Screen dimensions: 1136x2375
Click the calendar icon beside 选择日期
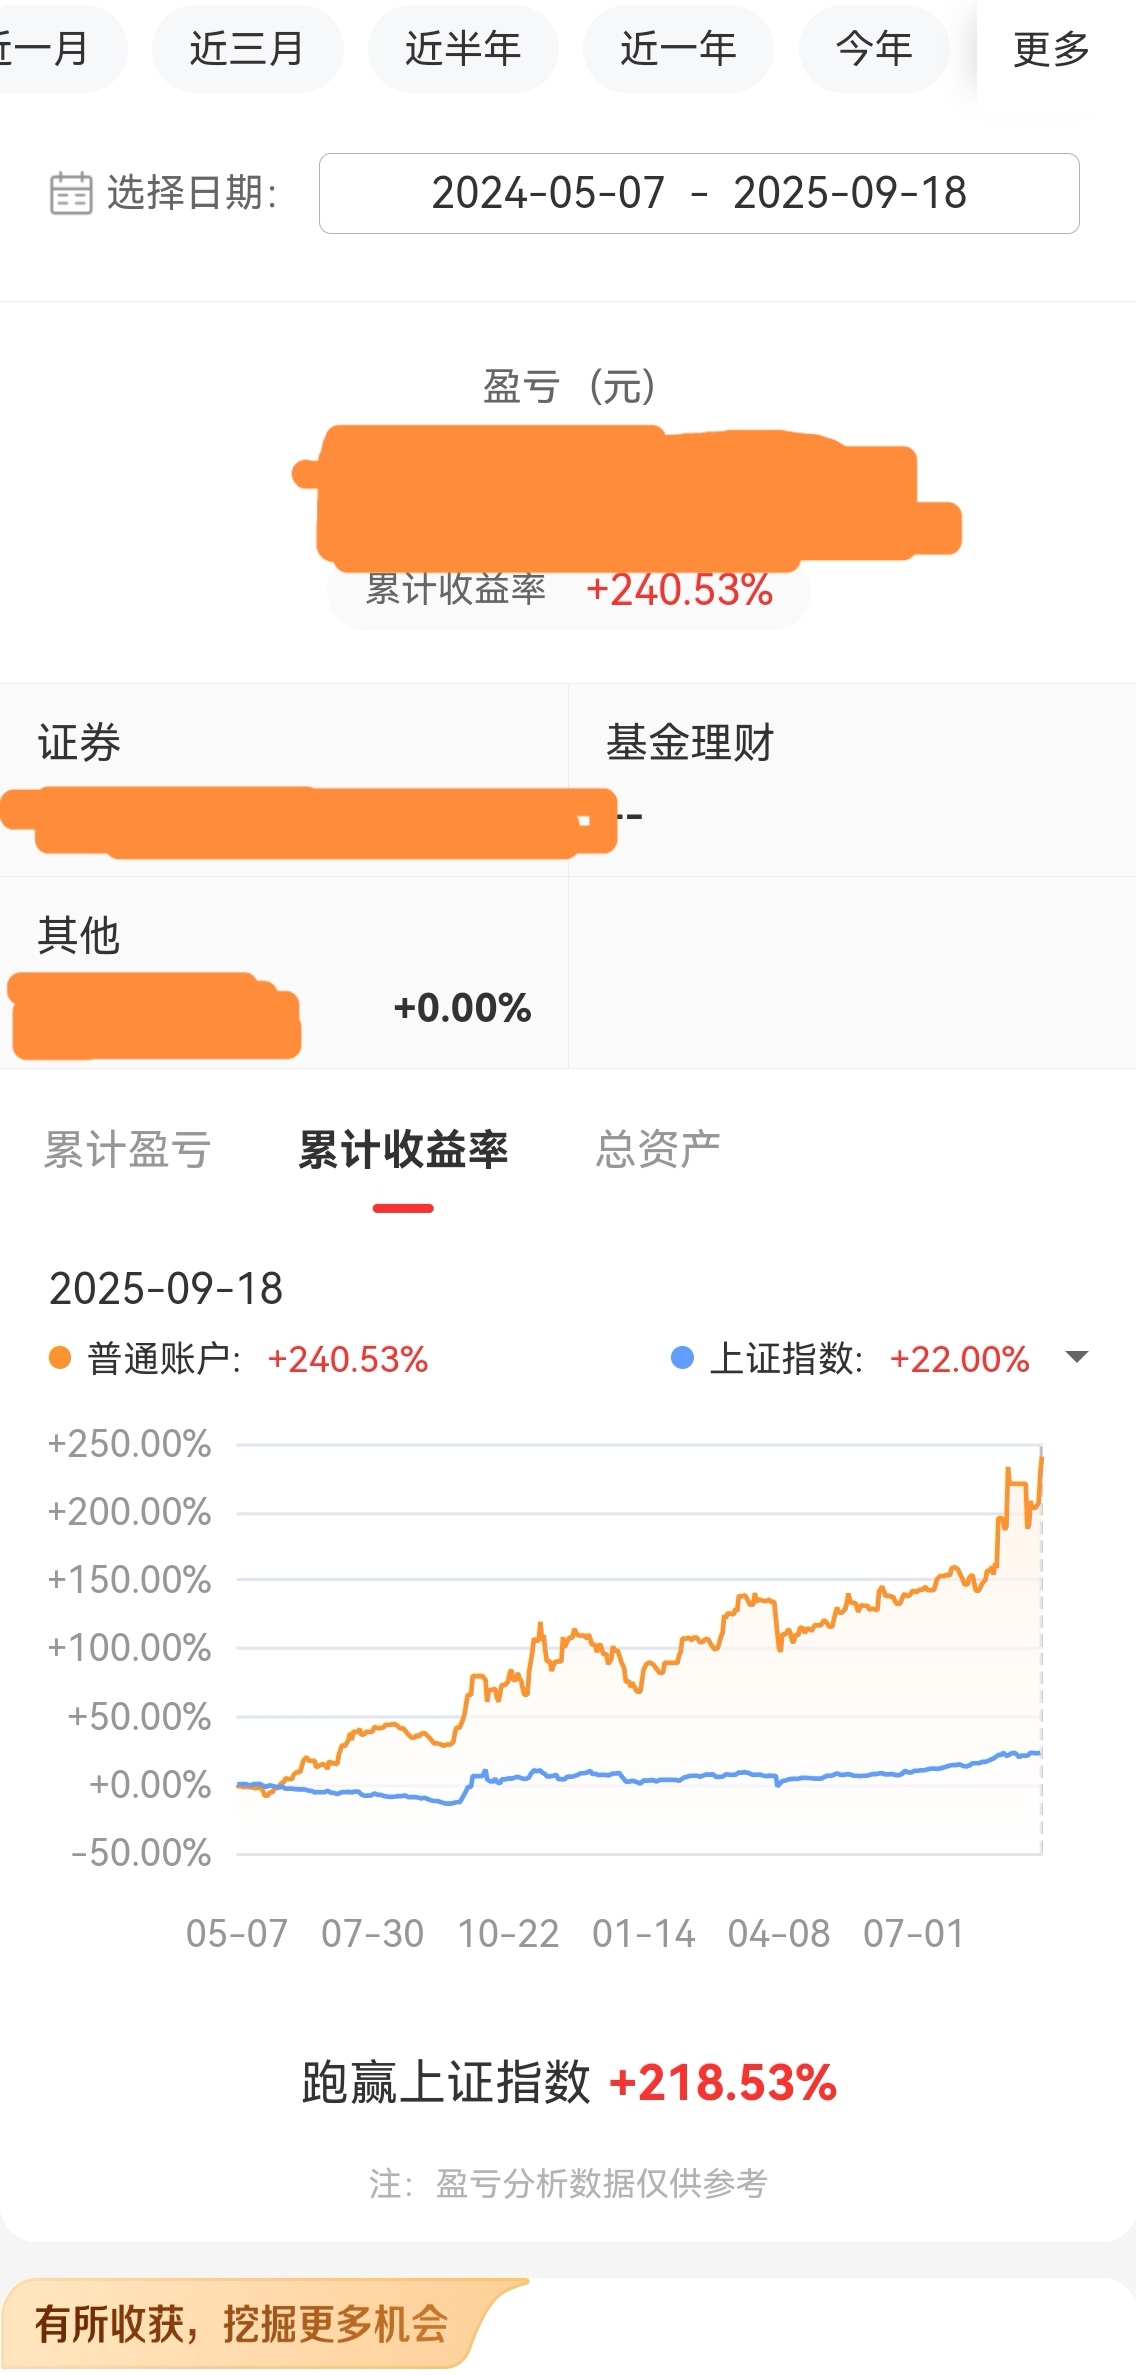coord(71,193)
